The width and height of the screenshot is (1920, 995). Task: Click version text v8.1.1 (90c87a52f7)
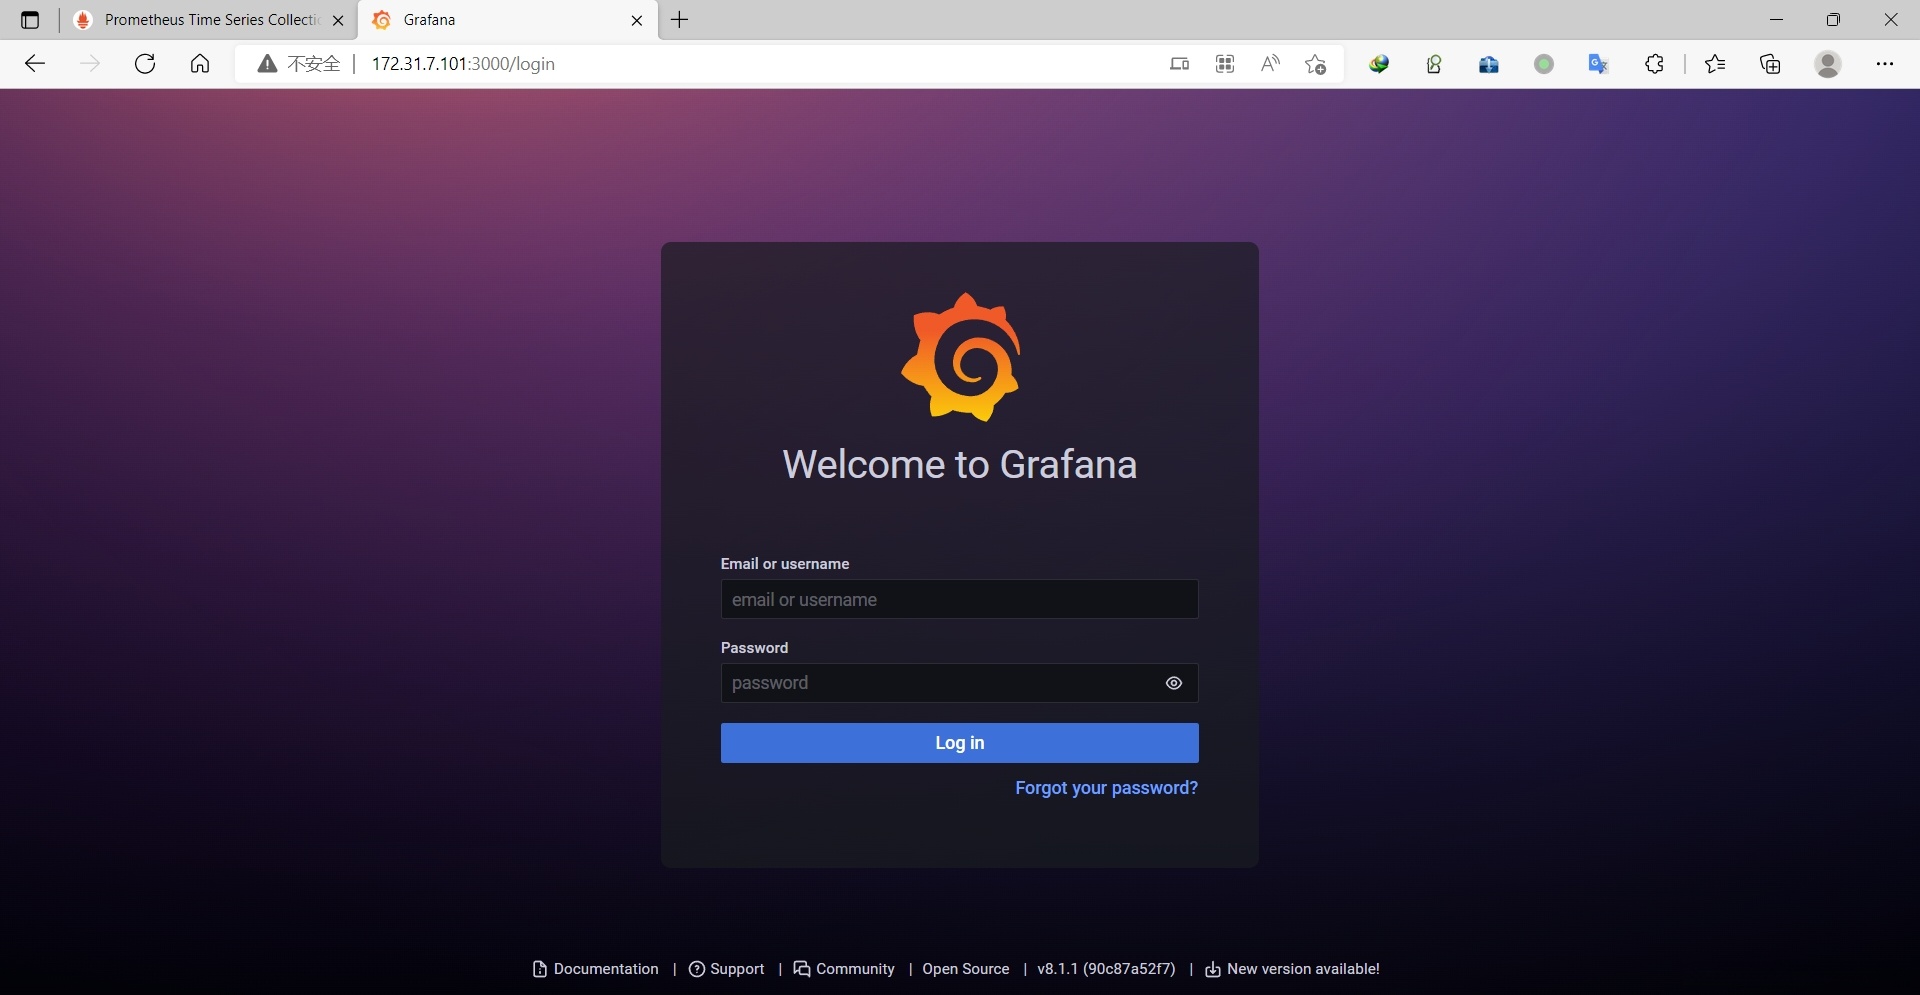(x=1106, y=969)
